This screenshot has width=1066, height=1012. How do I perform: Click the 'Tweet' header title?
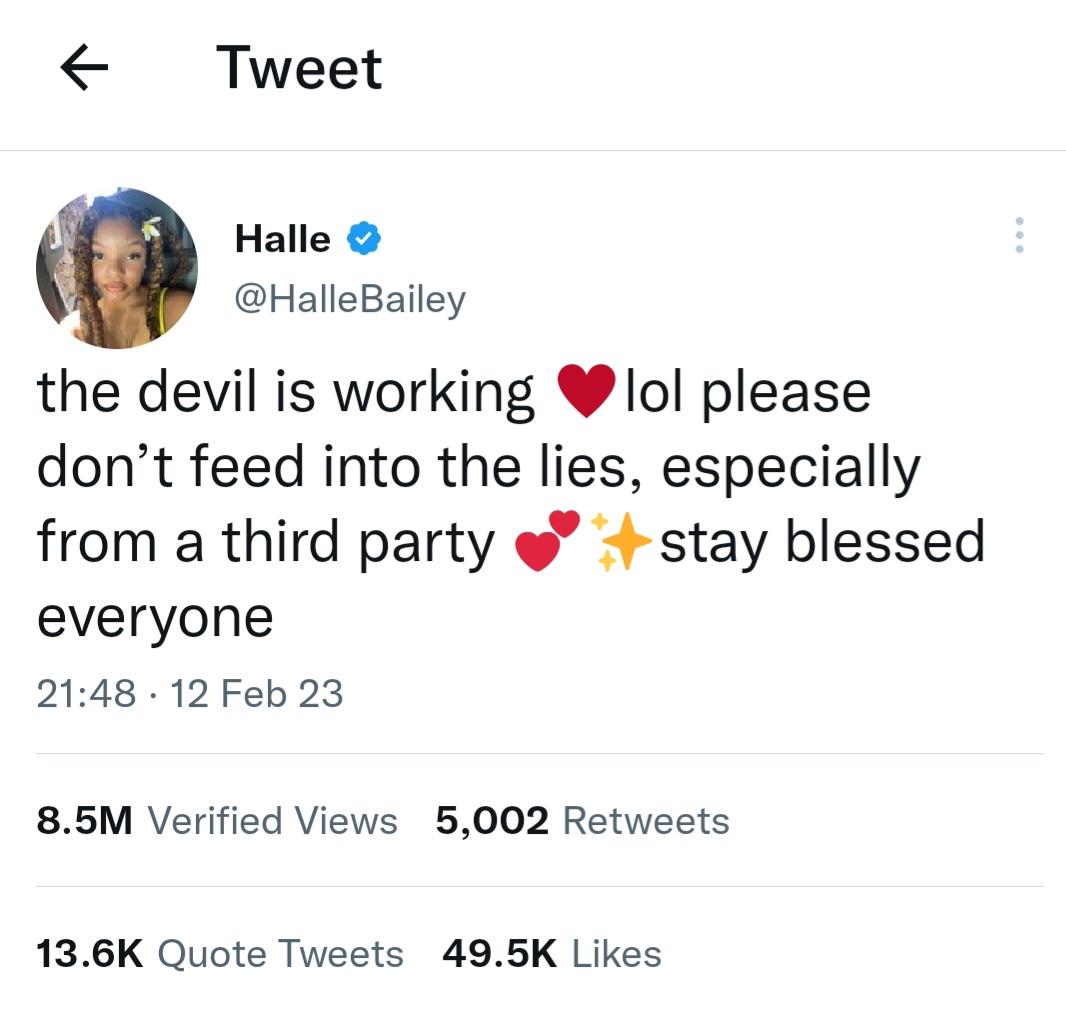[x=299, y=69]
